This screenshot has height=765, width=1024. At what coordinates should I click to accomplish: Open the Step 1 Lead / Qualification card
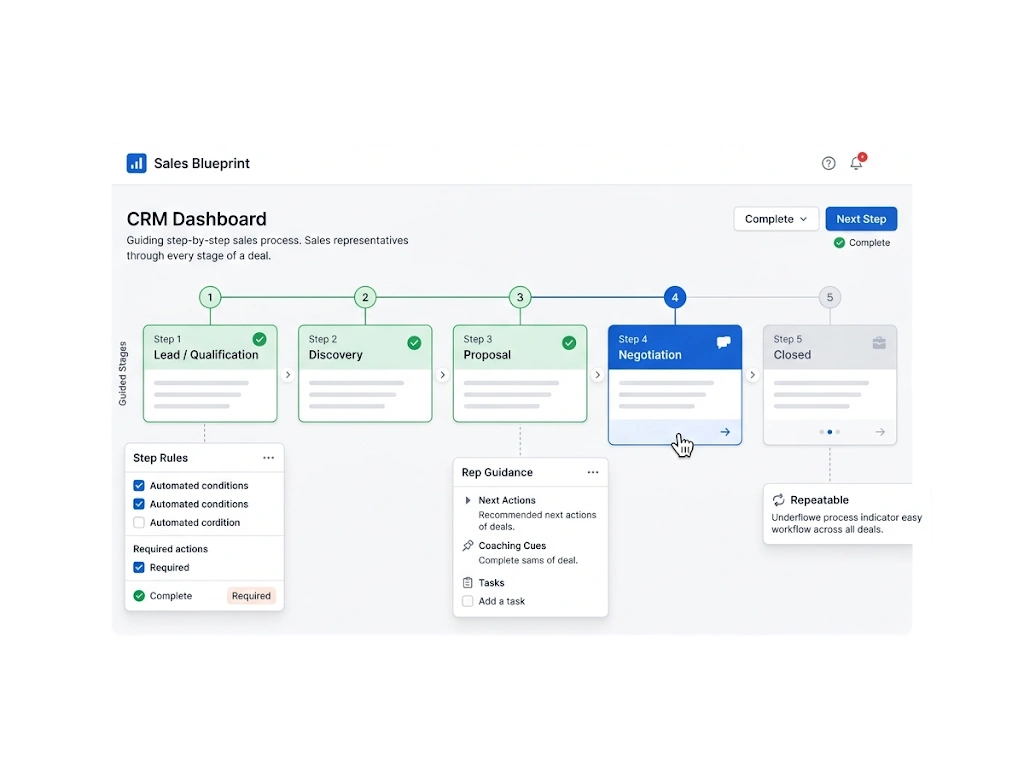(x=210, y=374)
